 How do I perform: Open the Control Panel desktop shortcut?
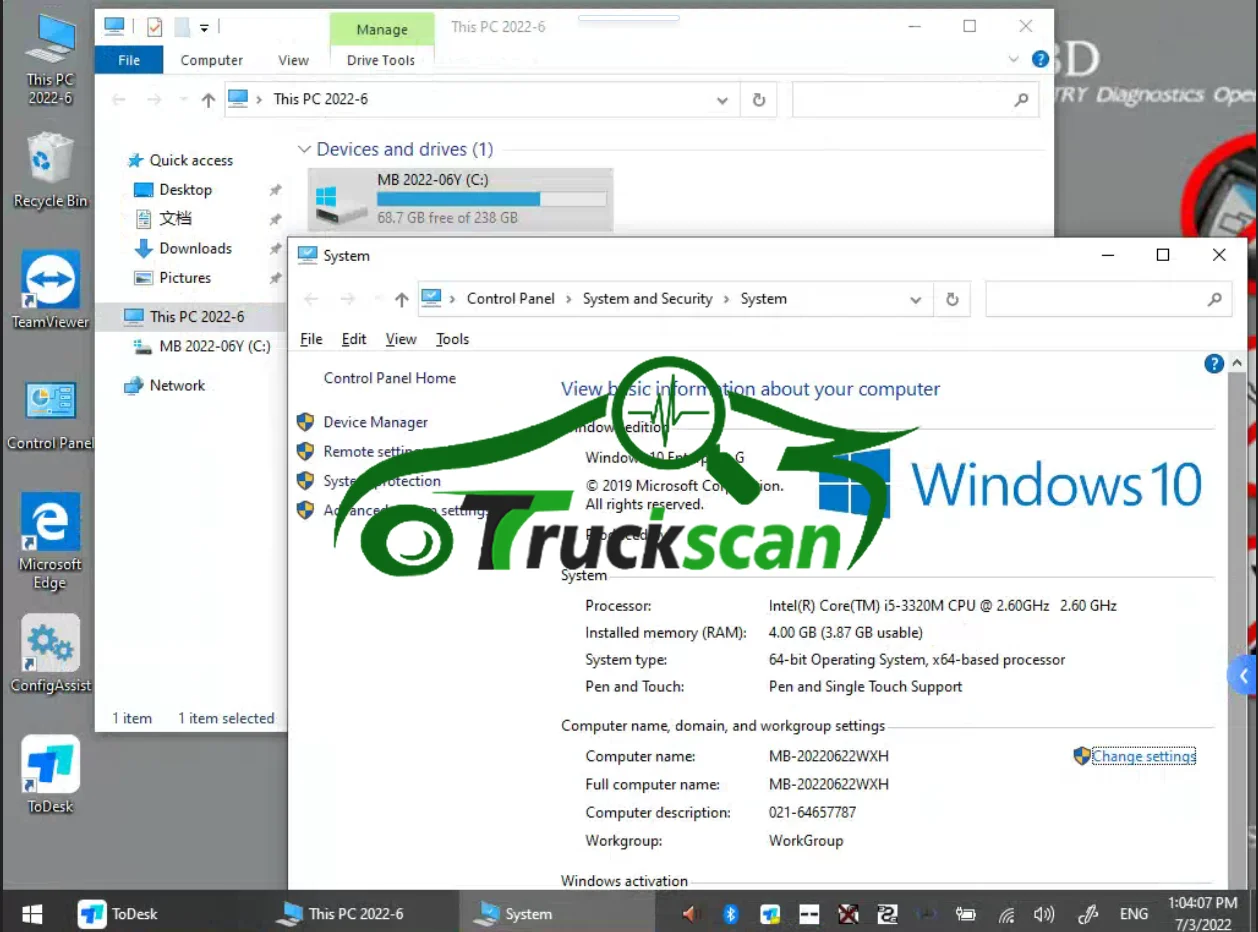click(x=50, y=415)
